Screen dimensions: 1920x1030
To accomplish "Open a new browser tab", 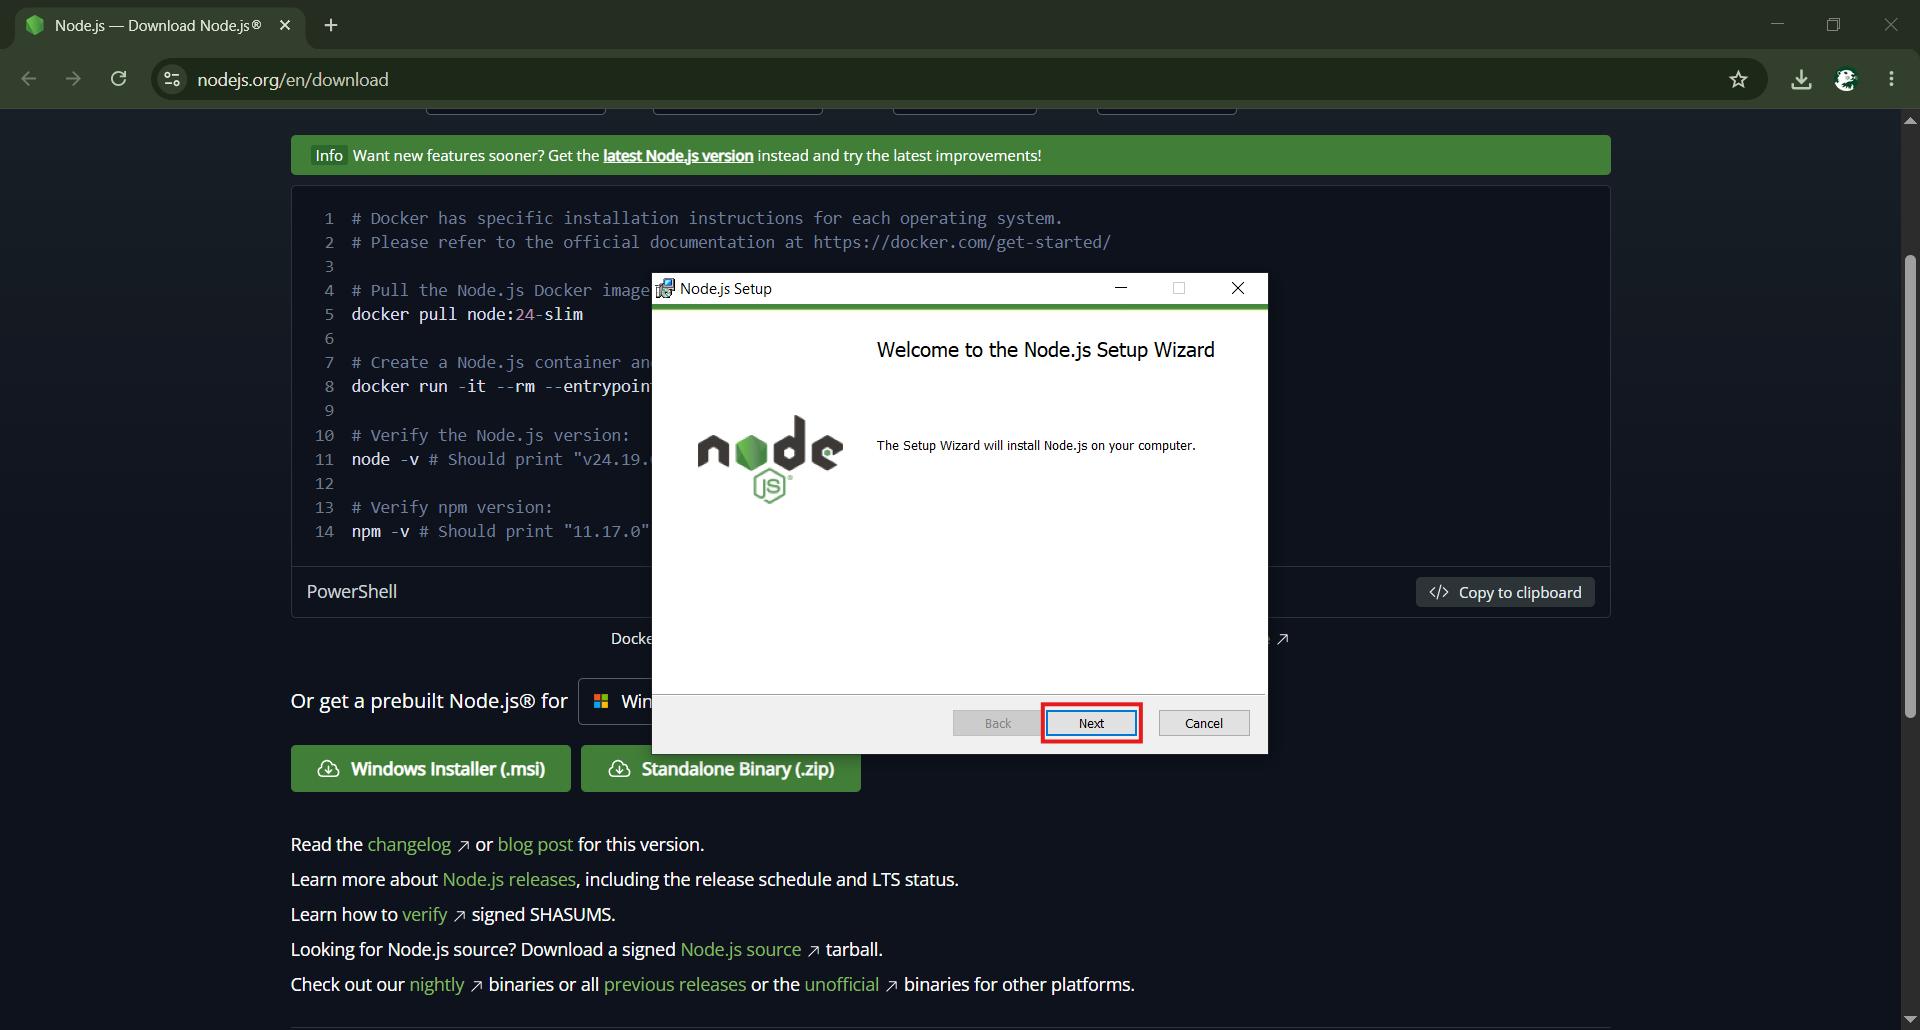I will click(x=331, y=25).
